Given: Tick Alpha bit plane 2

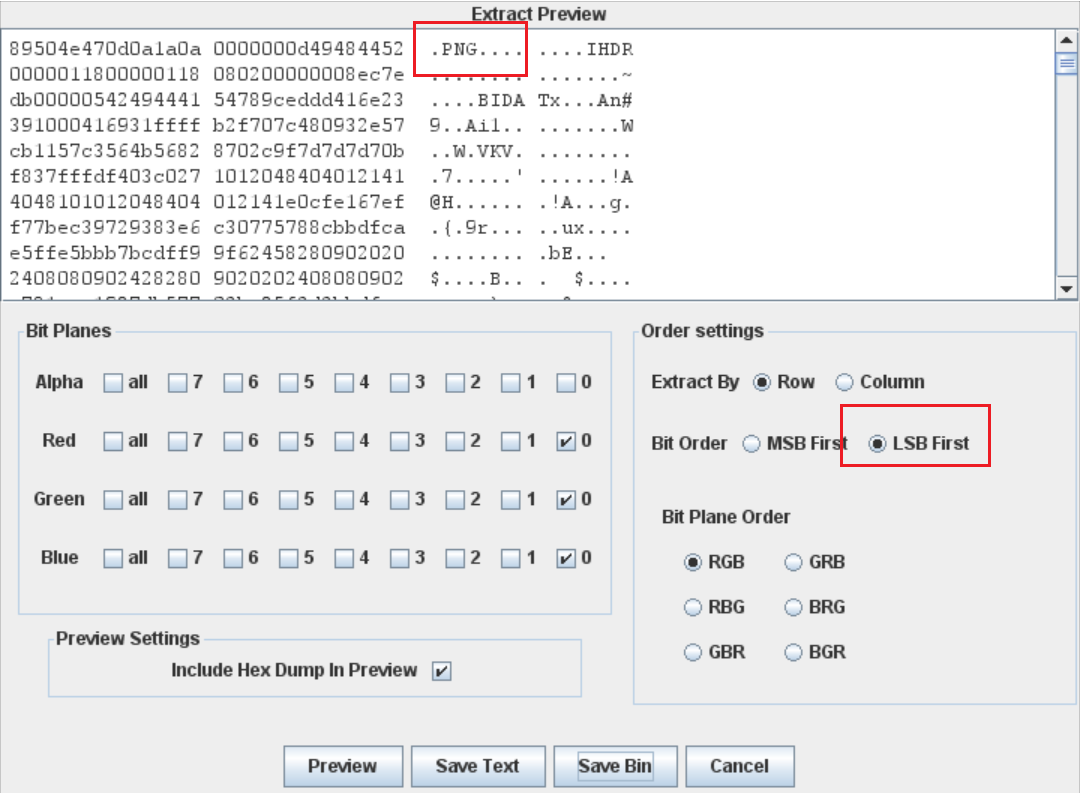Looking at the screenshot, I should pyautogui.click(x=455, y=382).
